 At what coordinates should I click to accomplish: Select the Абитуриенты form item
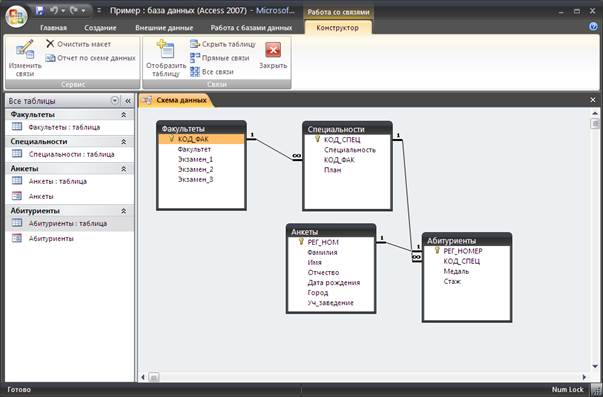(70, 239)
